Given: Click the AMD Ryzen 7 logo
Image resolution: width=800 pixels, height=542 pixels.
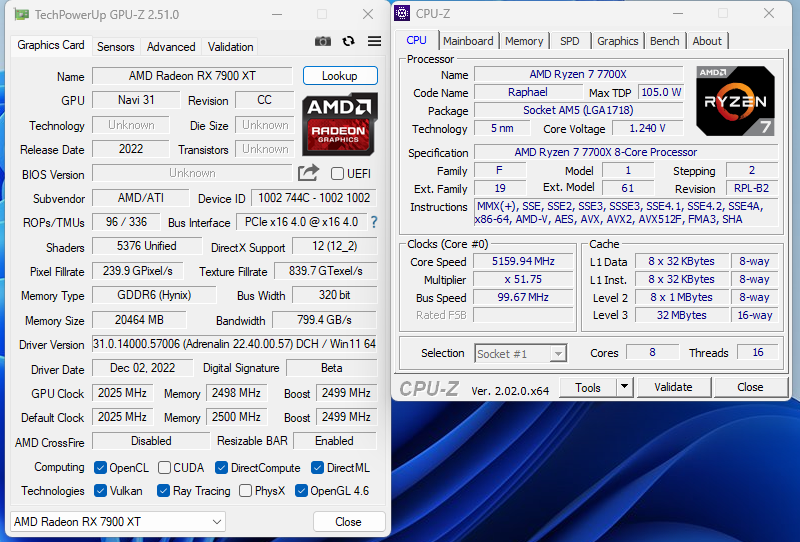Looking at the screenshot, I should click(x=735, y=101).
